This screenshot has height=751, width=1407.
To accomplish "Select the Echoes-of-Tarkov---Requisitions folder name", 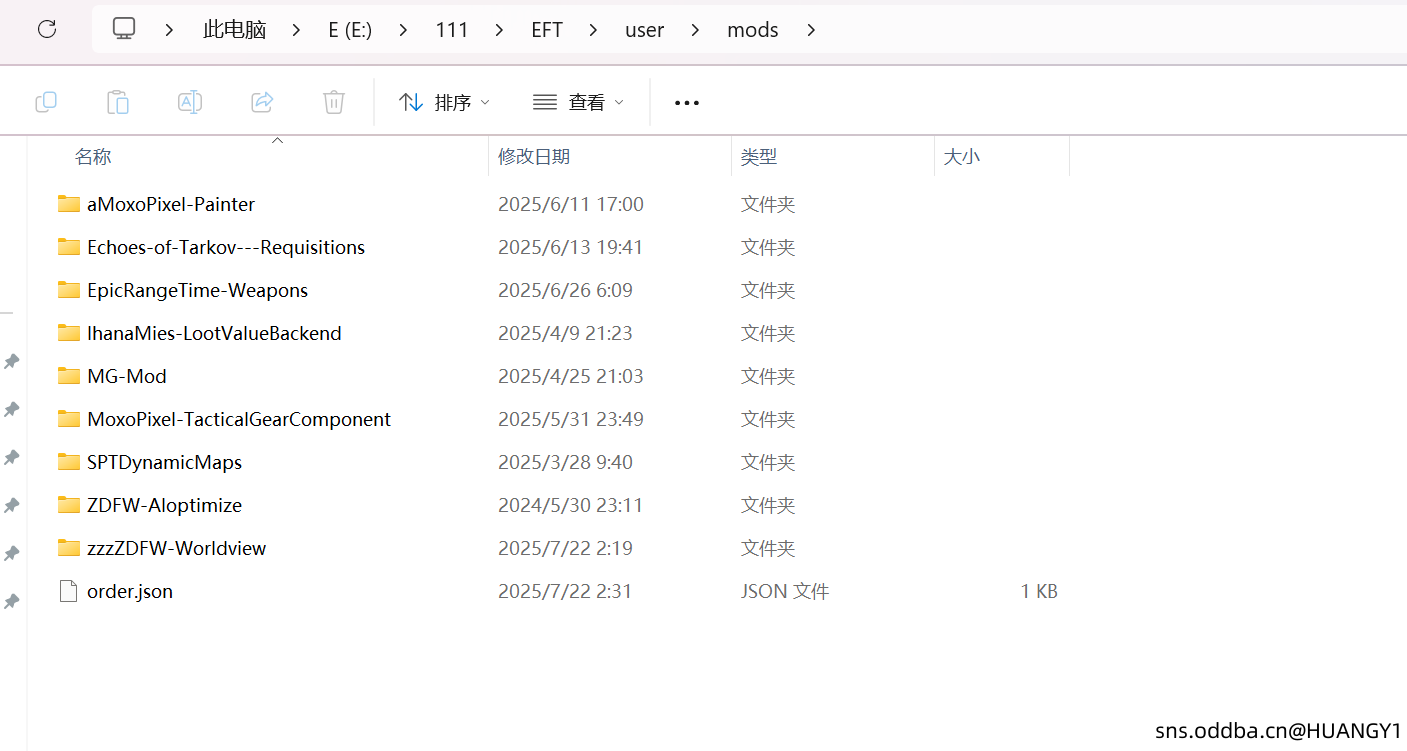I will click(226, 247).
